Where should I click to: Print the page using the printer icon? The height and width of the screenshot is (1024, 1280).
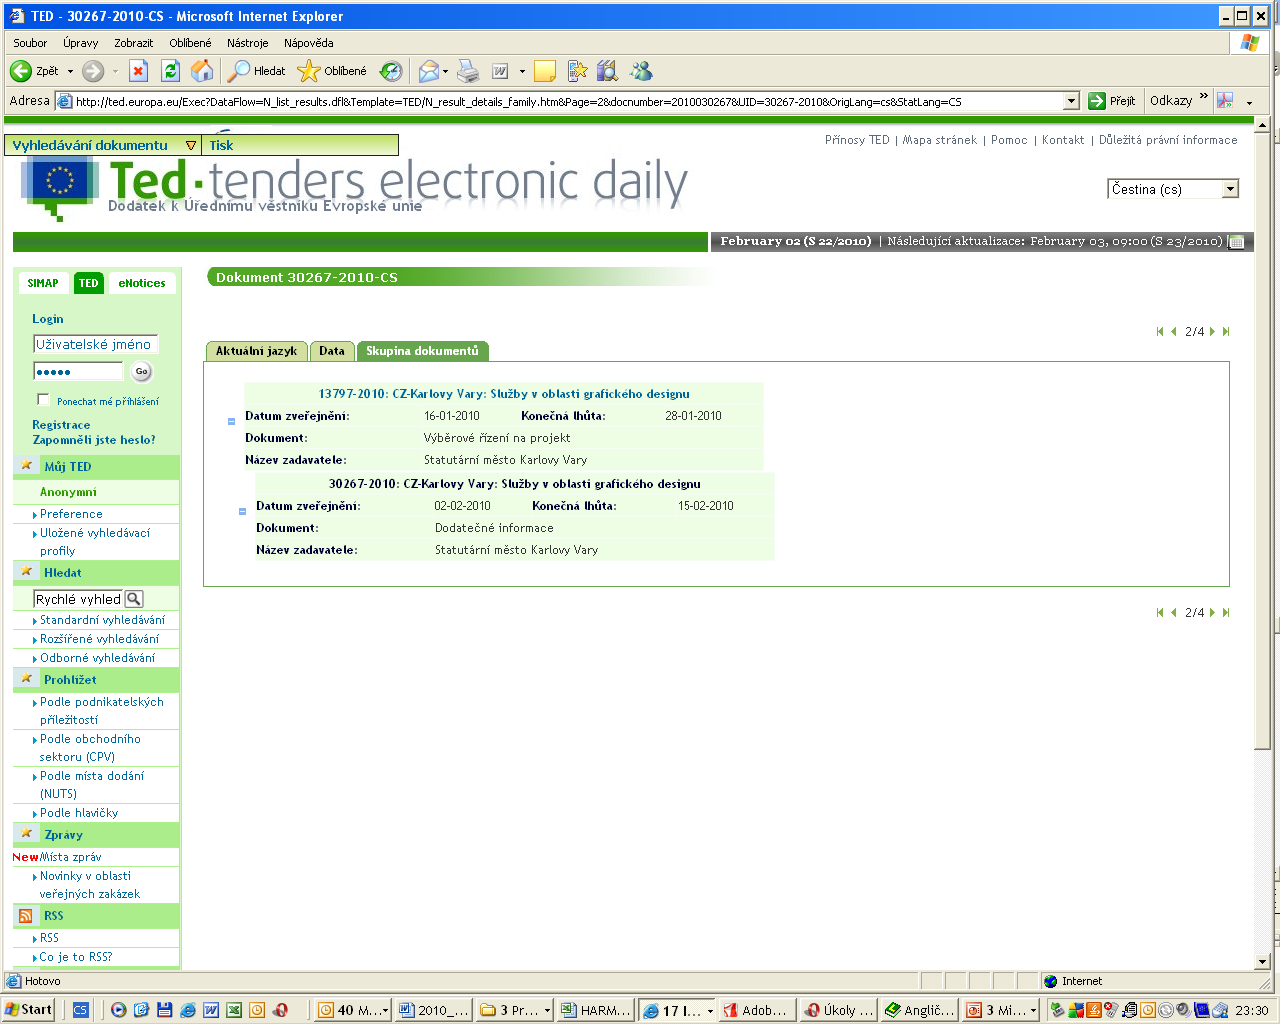468,71
